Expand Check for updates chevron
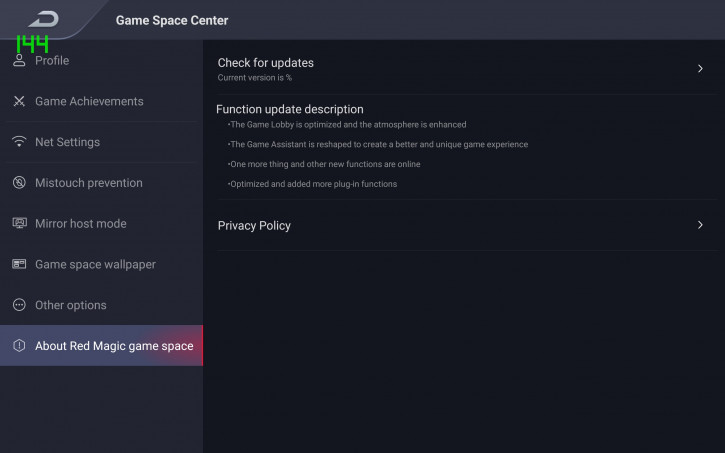The height and width of the screenshot is (453, 725). click(x=700, y=68)
